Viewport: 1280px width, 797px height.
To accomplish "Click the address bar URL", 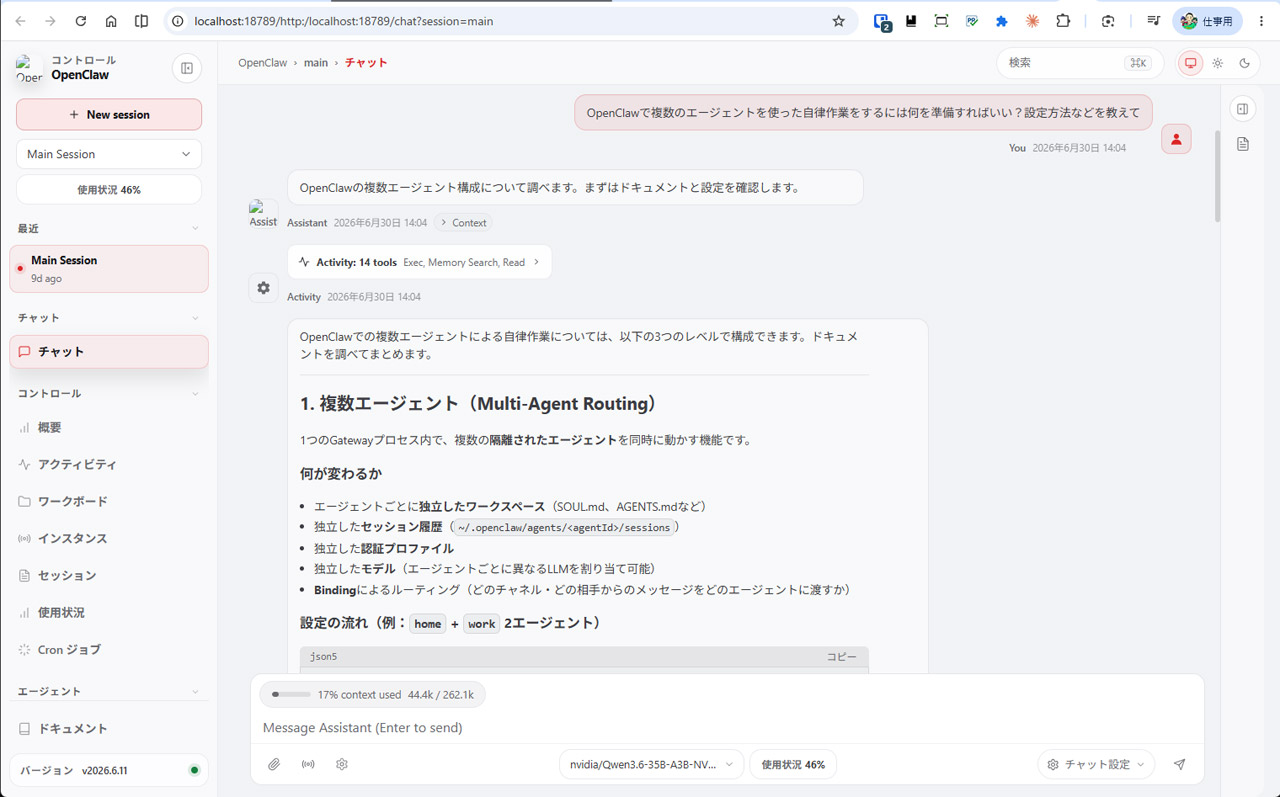I will [343, 21].
